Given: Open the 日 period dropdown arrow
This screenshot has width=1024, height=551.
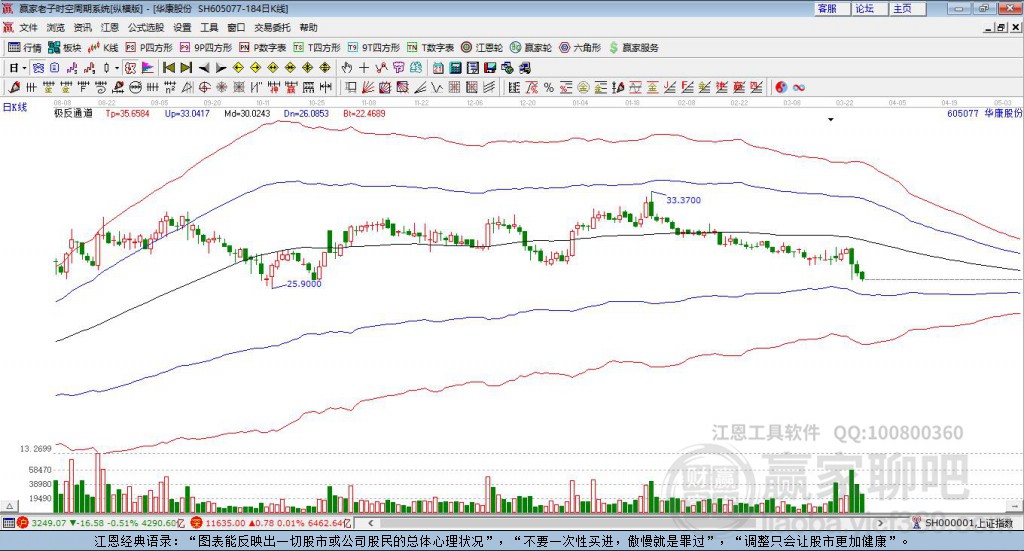Looking at the screenshot, I should click(24, 68).
